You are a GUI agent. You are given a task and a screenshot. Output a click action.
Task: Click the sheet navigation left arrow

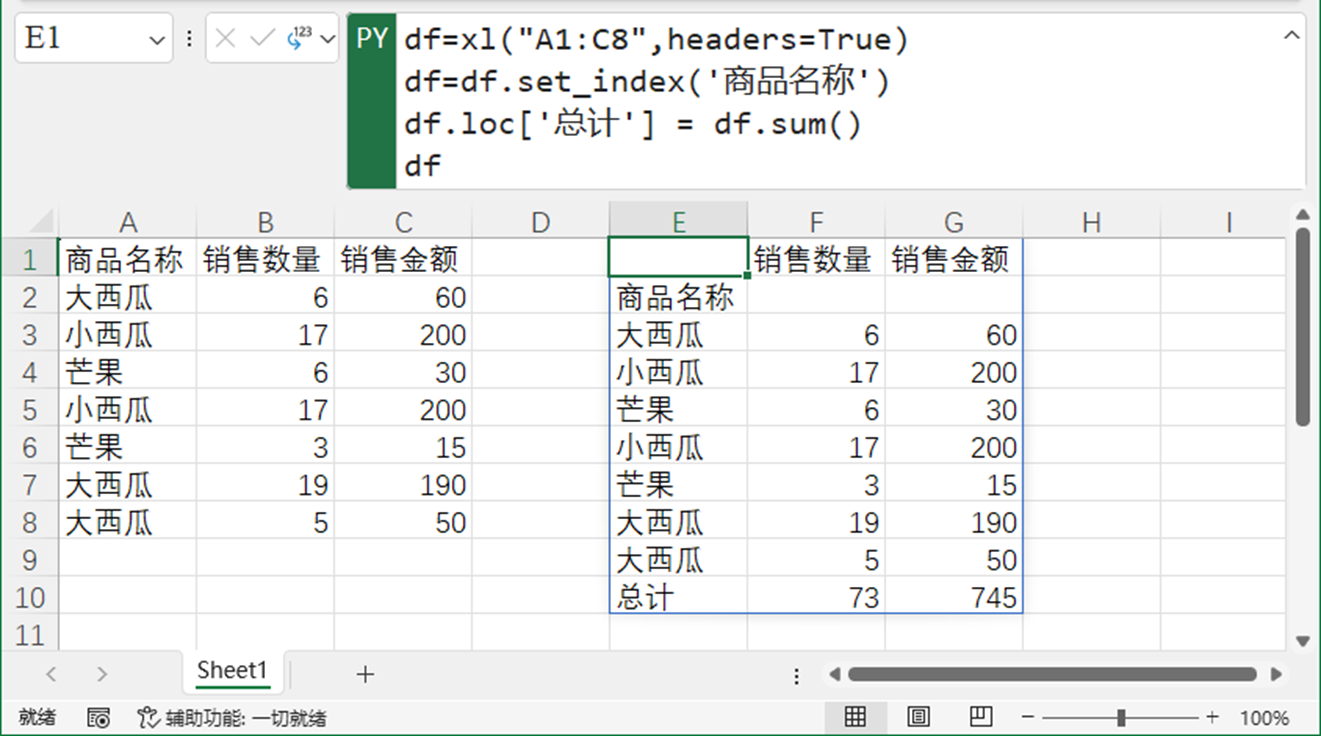coord(52,675)
